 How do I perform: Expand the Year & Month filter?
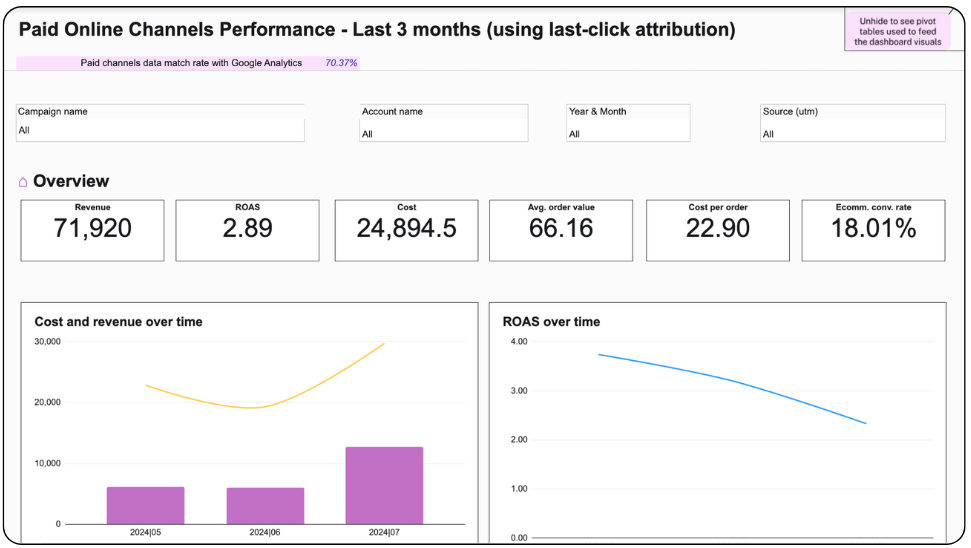pos(627,133)
